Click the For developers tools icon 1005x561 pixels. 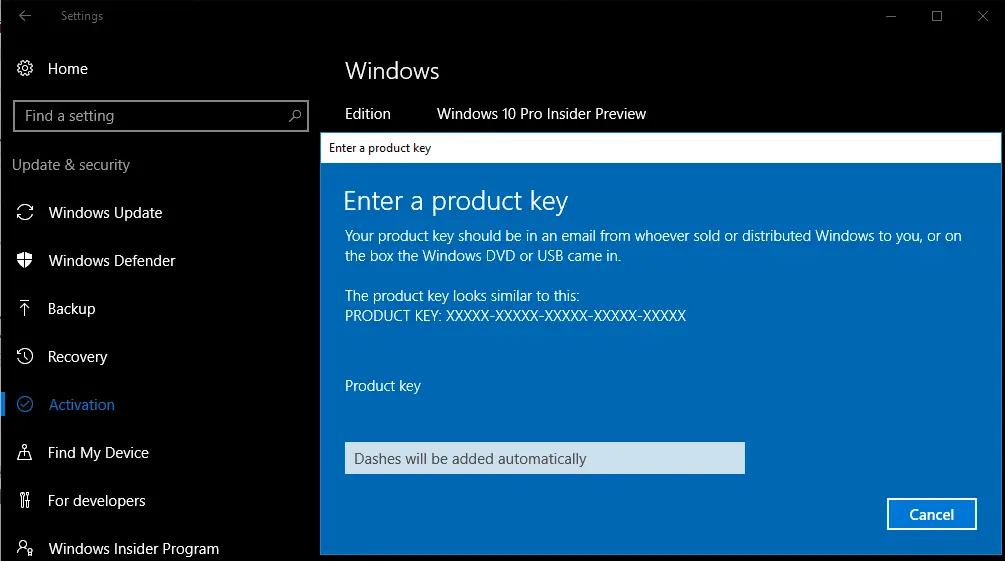click(24, 500)
